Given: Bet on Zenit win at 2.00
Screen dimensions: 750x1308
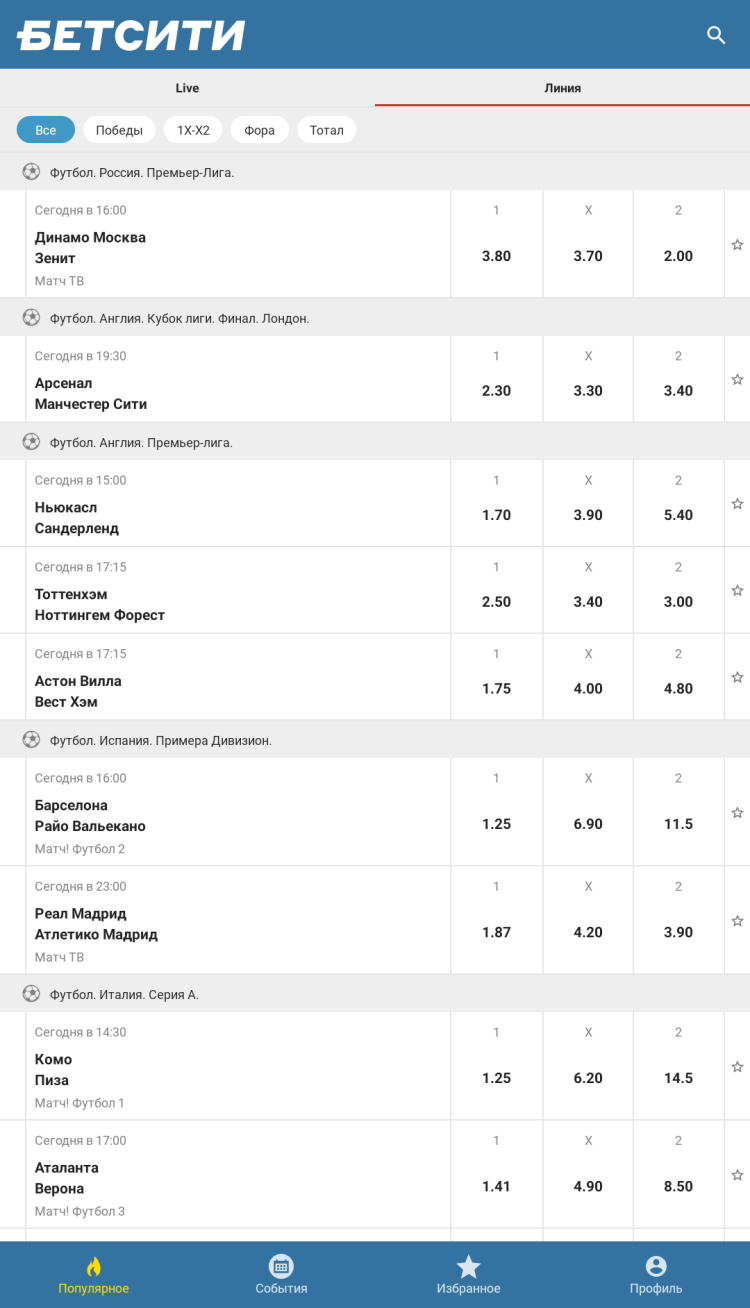Looking at the screenshot, I should (678, 256).
